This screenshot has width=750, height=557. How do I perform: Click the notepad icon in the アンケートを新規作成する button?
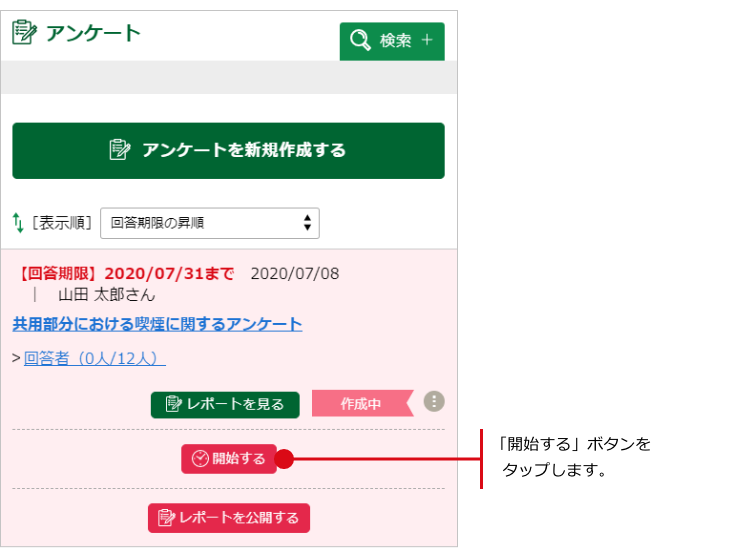tap(120, 150)
